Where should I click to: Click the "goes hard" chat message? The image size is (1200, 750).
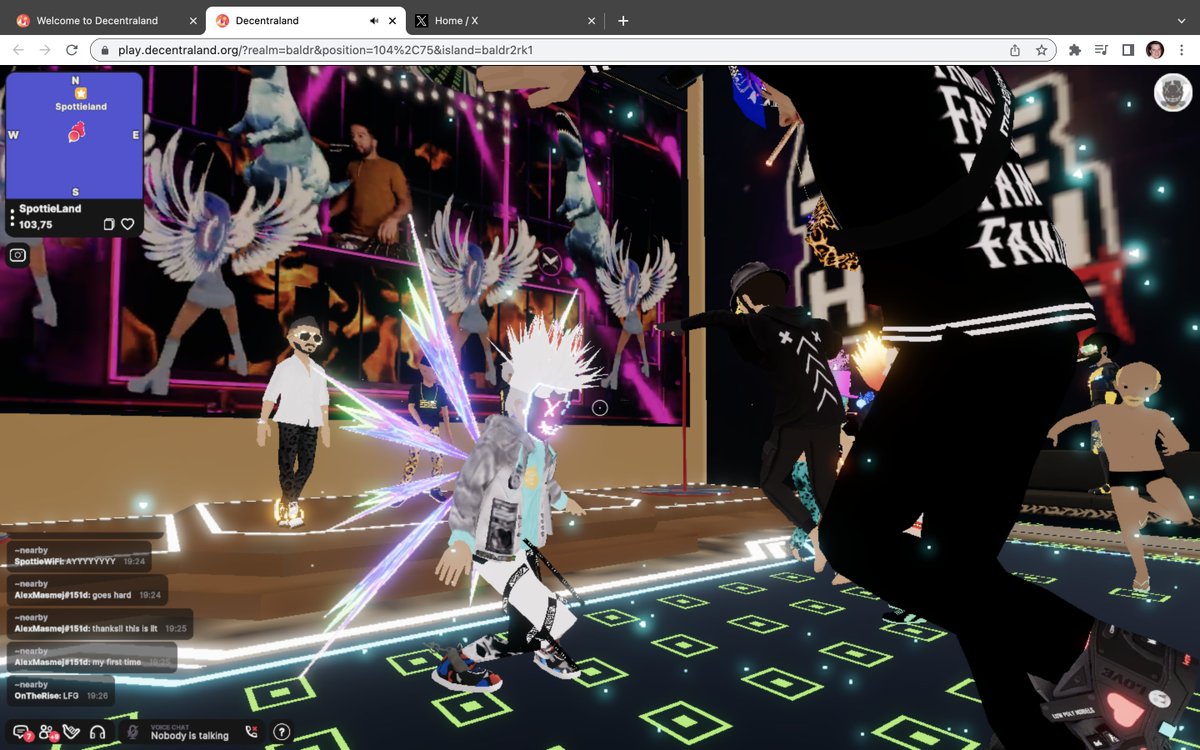coord(87,590)
